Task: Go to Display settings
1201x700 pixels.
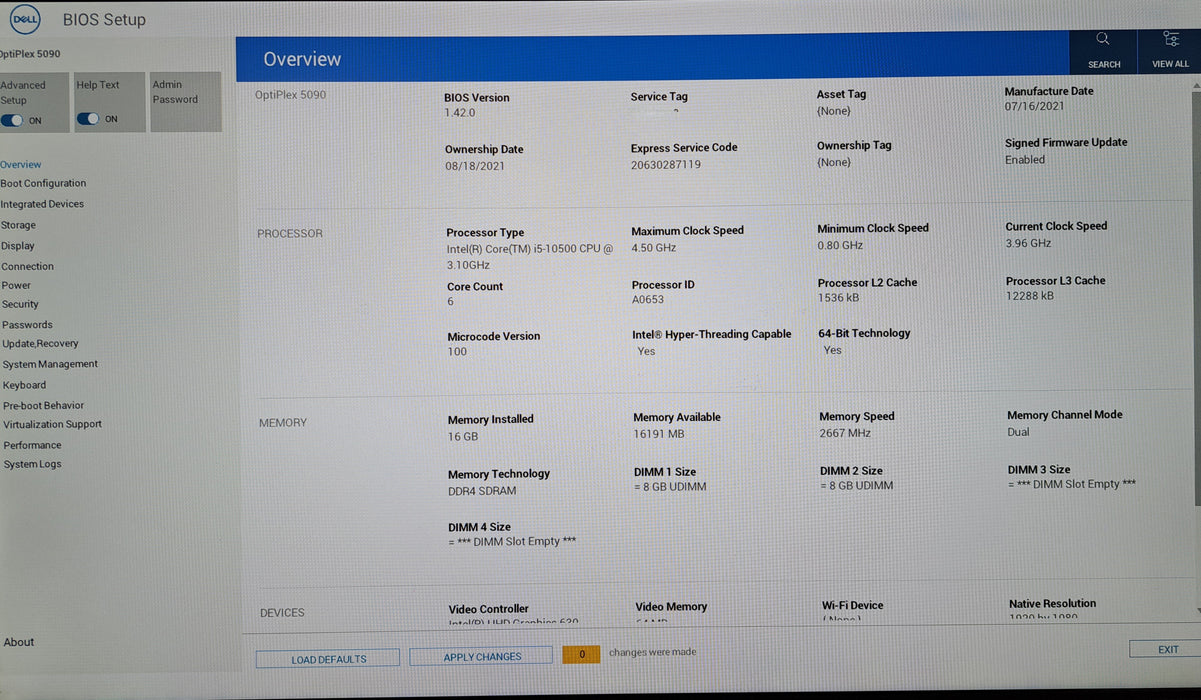Action: 18,246
